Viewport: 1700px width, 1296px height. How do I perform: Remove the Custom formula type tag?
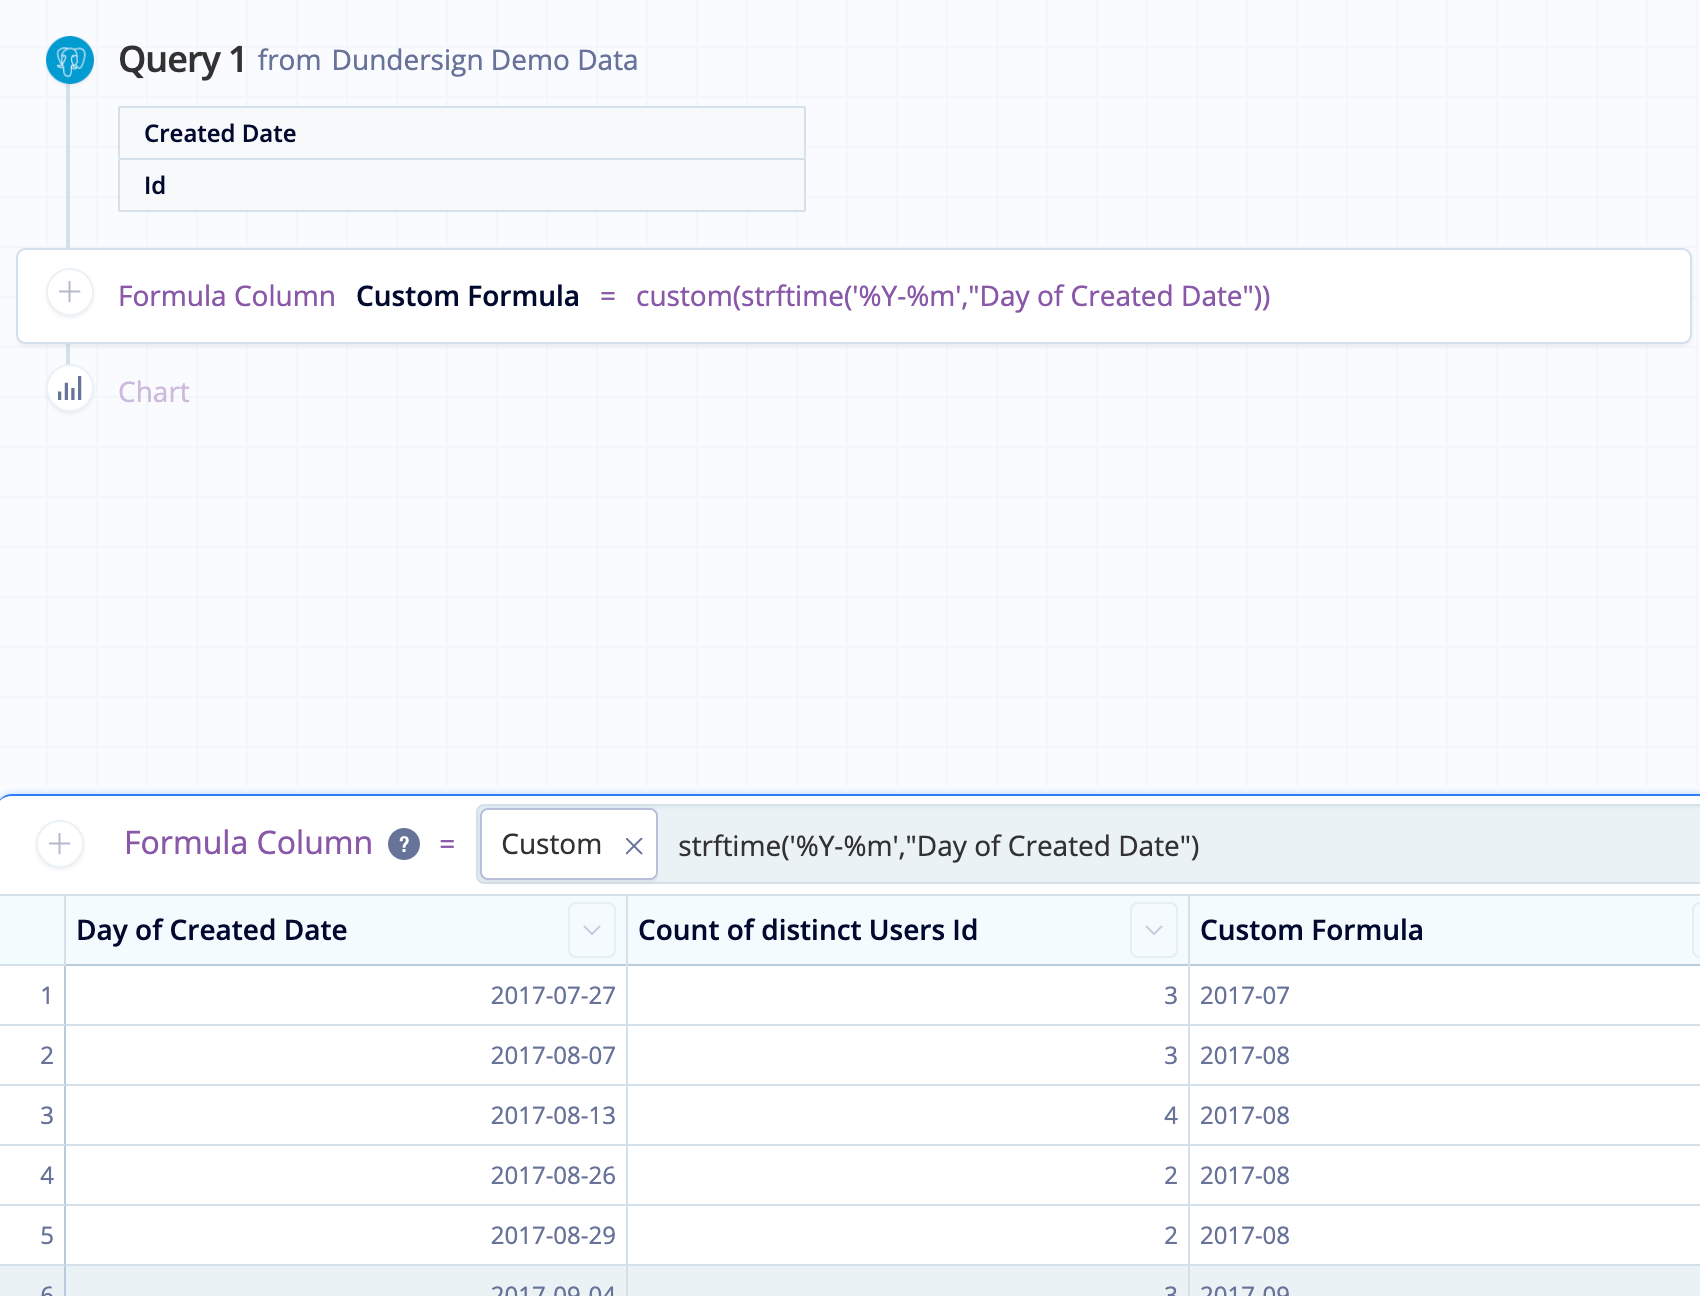[x=633, y=846]
